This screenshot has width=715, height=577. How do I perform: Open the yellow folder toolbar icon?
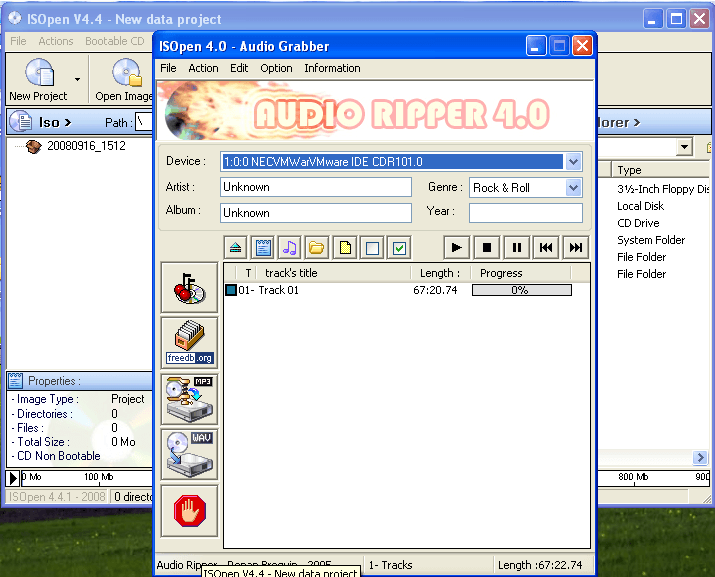pos(316,248)
